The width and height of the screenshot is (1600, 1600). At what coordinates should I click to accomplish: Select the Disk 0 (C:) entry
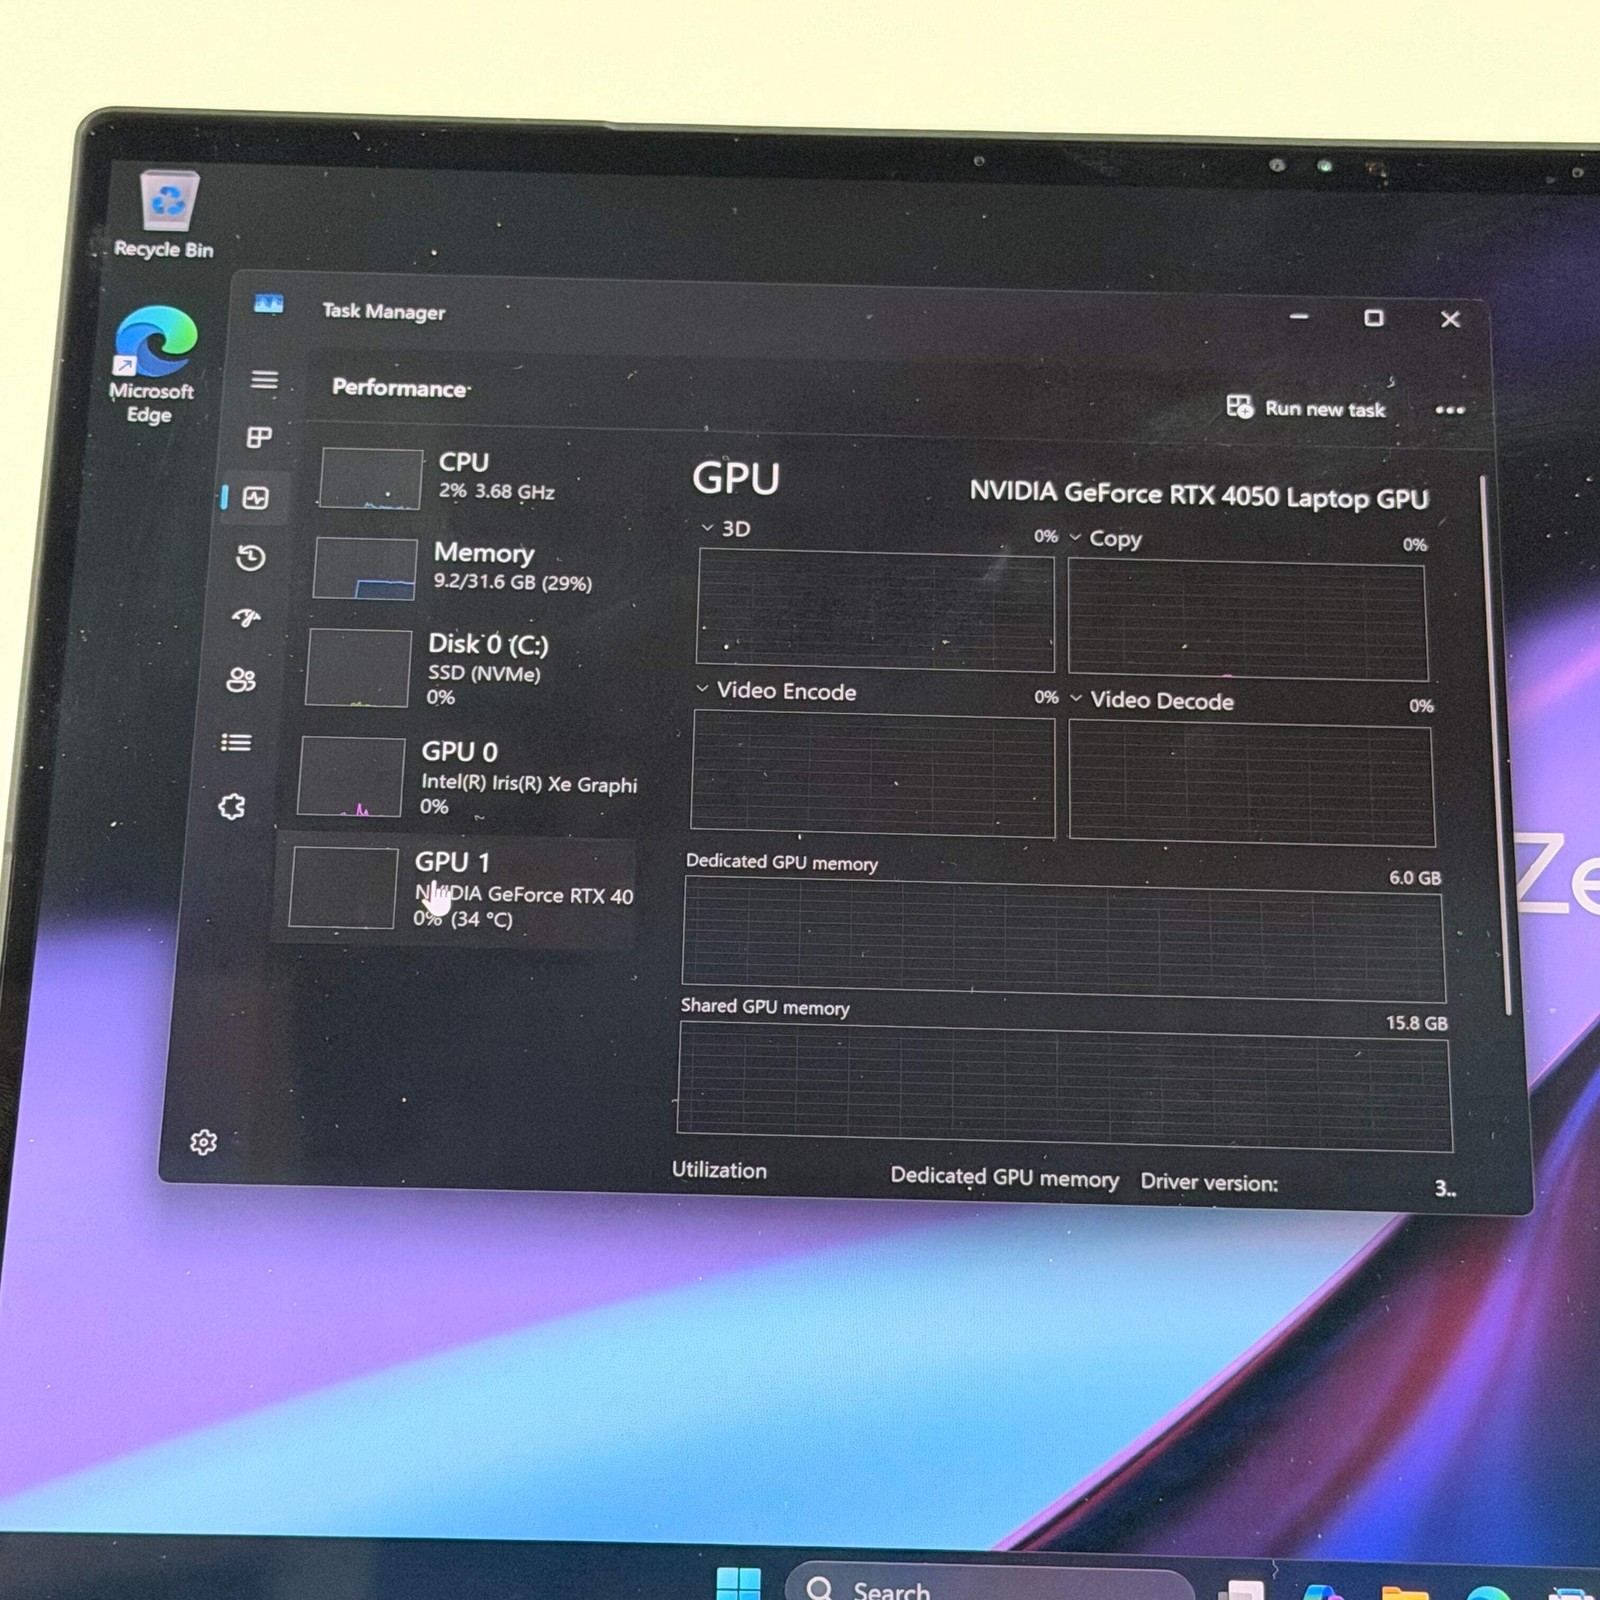[x=460, y=668]
